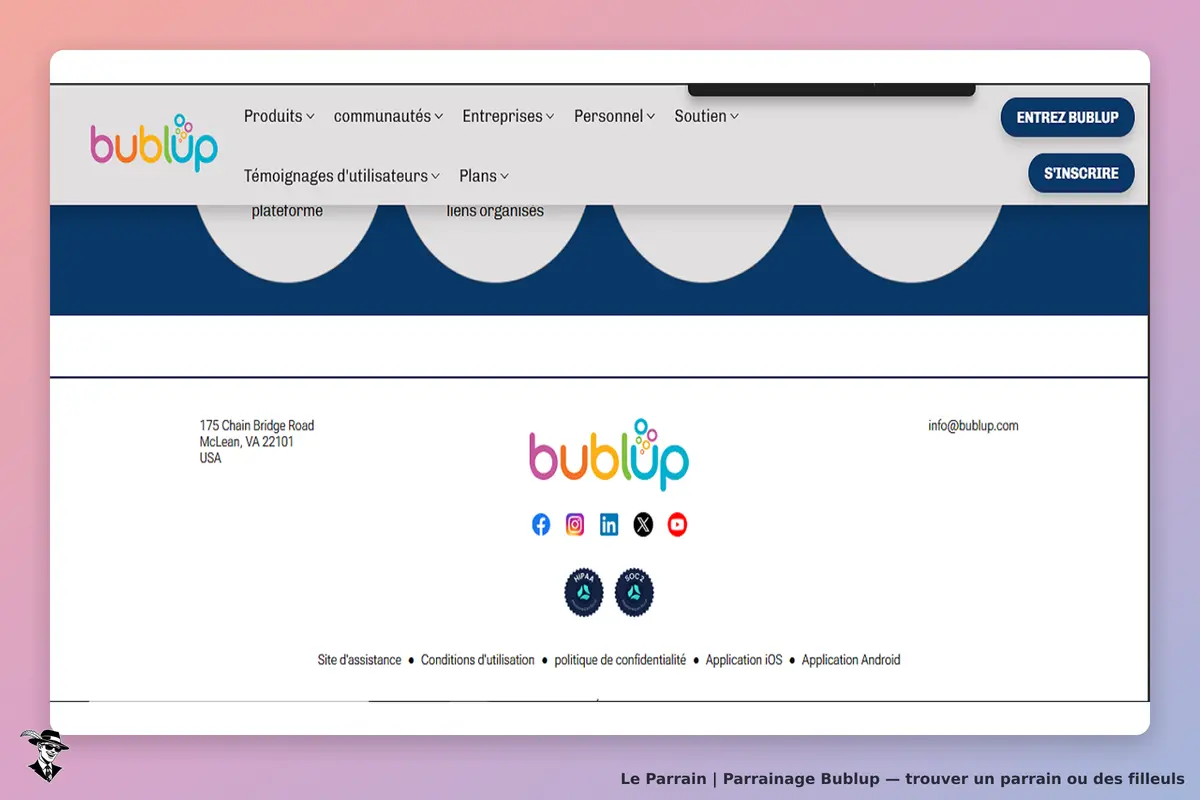Open the Application Android link
The height and width of the screenshot is (800, 1200).
click(851, 660)
